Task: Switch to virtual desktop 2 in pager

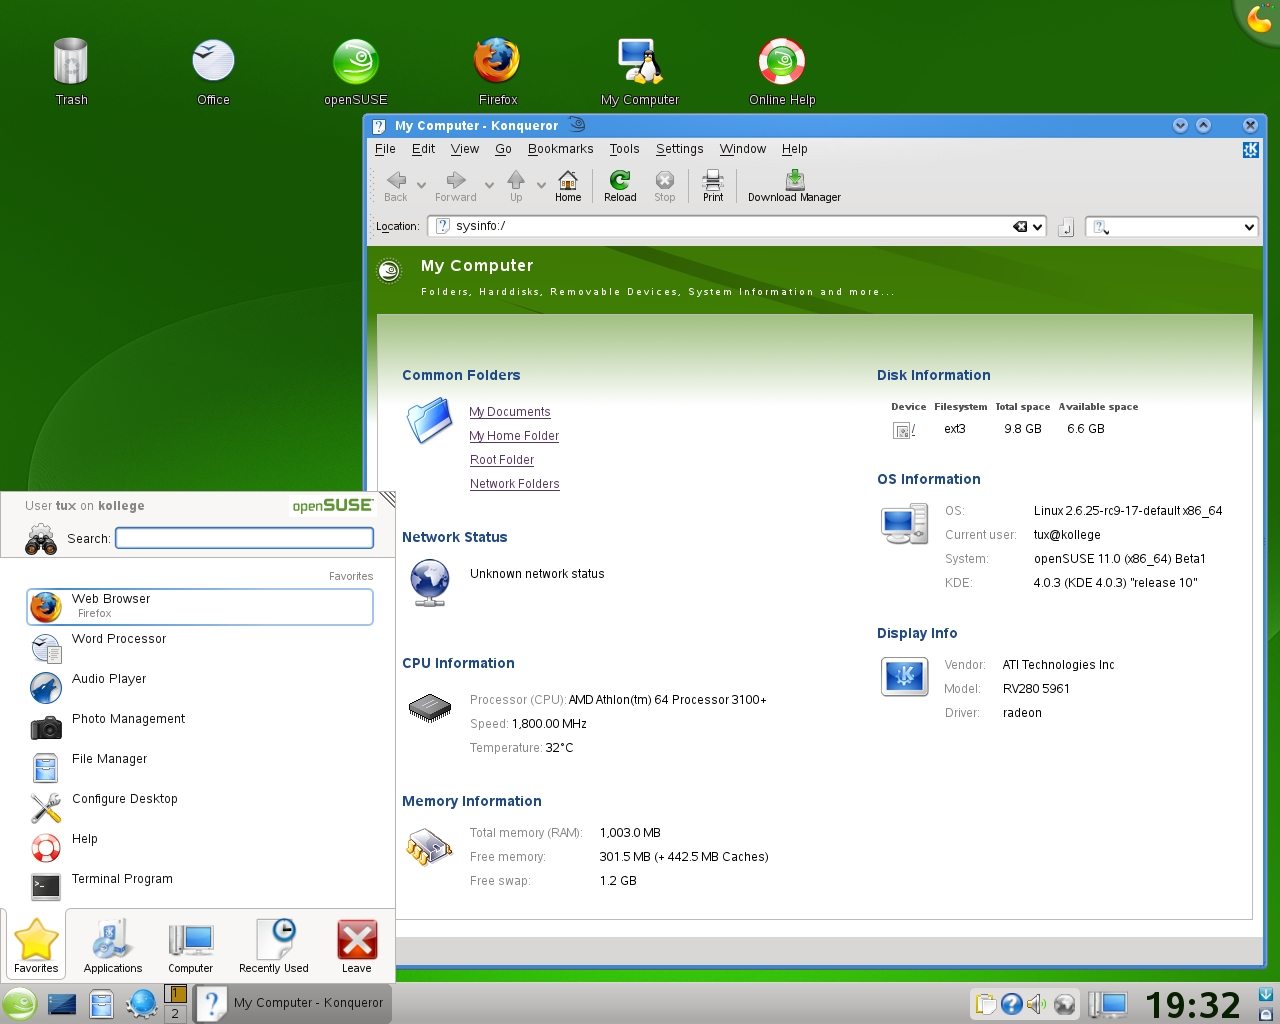Action: [x=175, y=1013]
